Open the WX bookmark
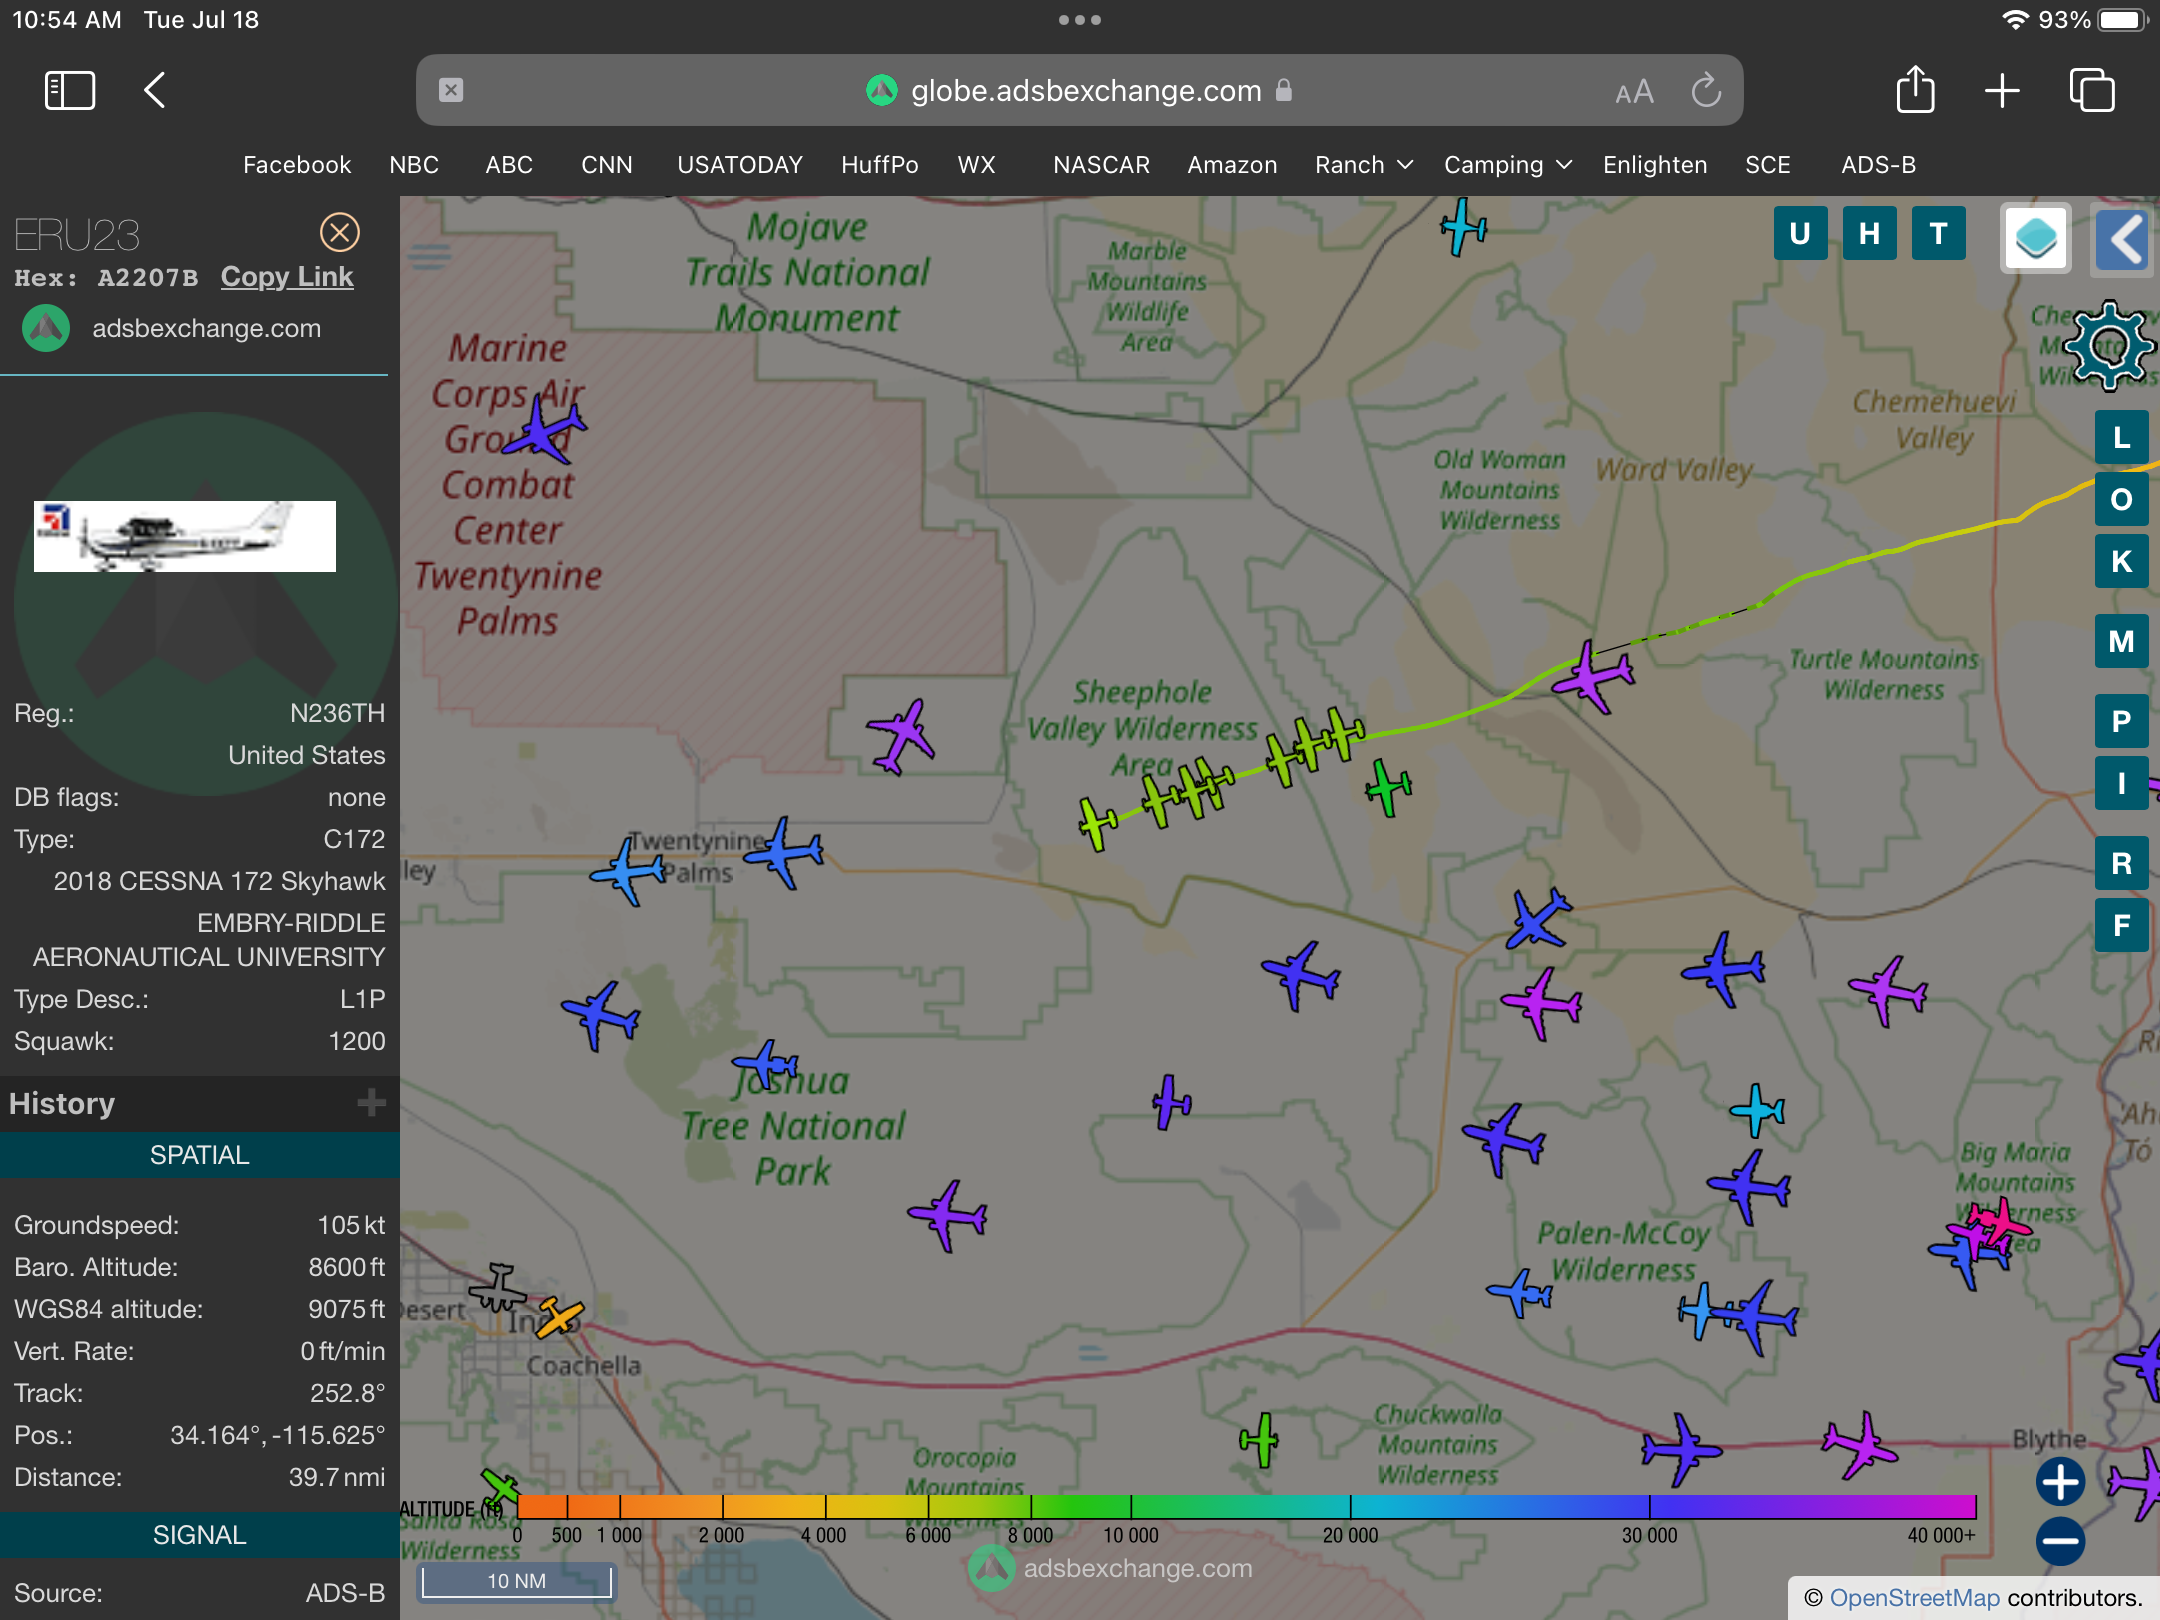This screenshot has height=1620, width=2160. (x=976, y=165)
